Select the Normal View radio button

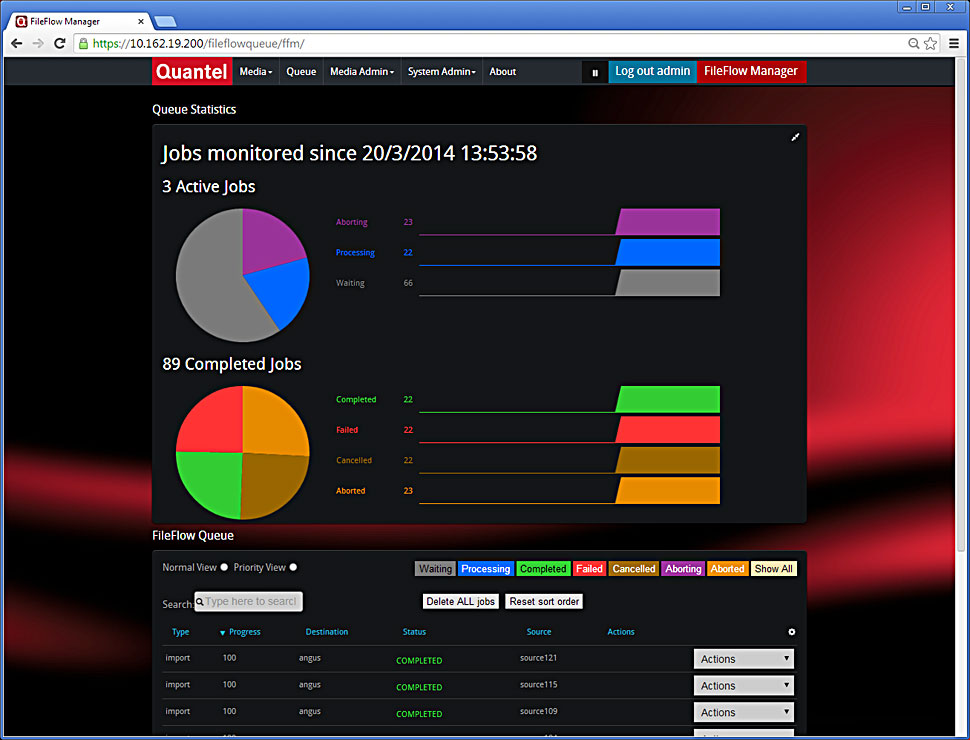pyautogui.click(x=224, y=567)
